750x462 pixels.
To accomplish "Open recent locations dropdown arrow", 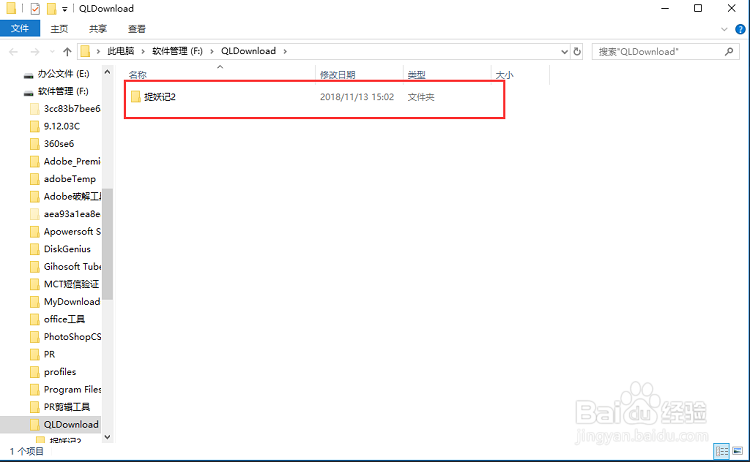I will (x=52, y=52).
